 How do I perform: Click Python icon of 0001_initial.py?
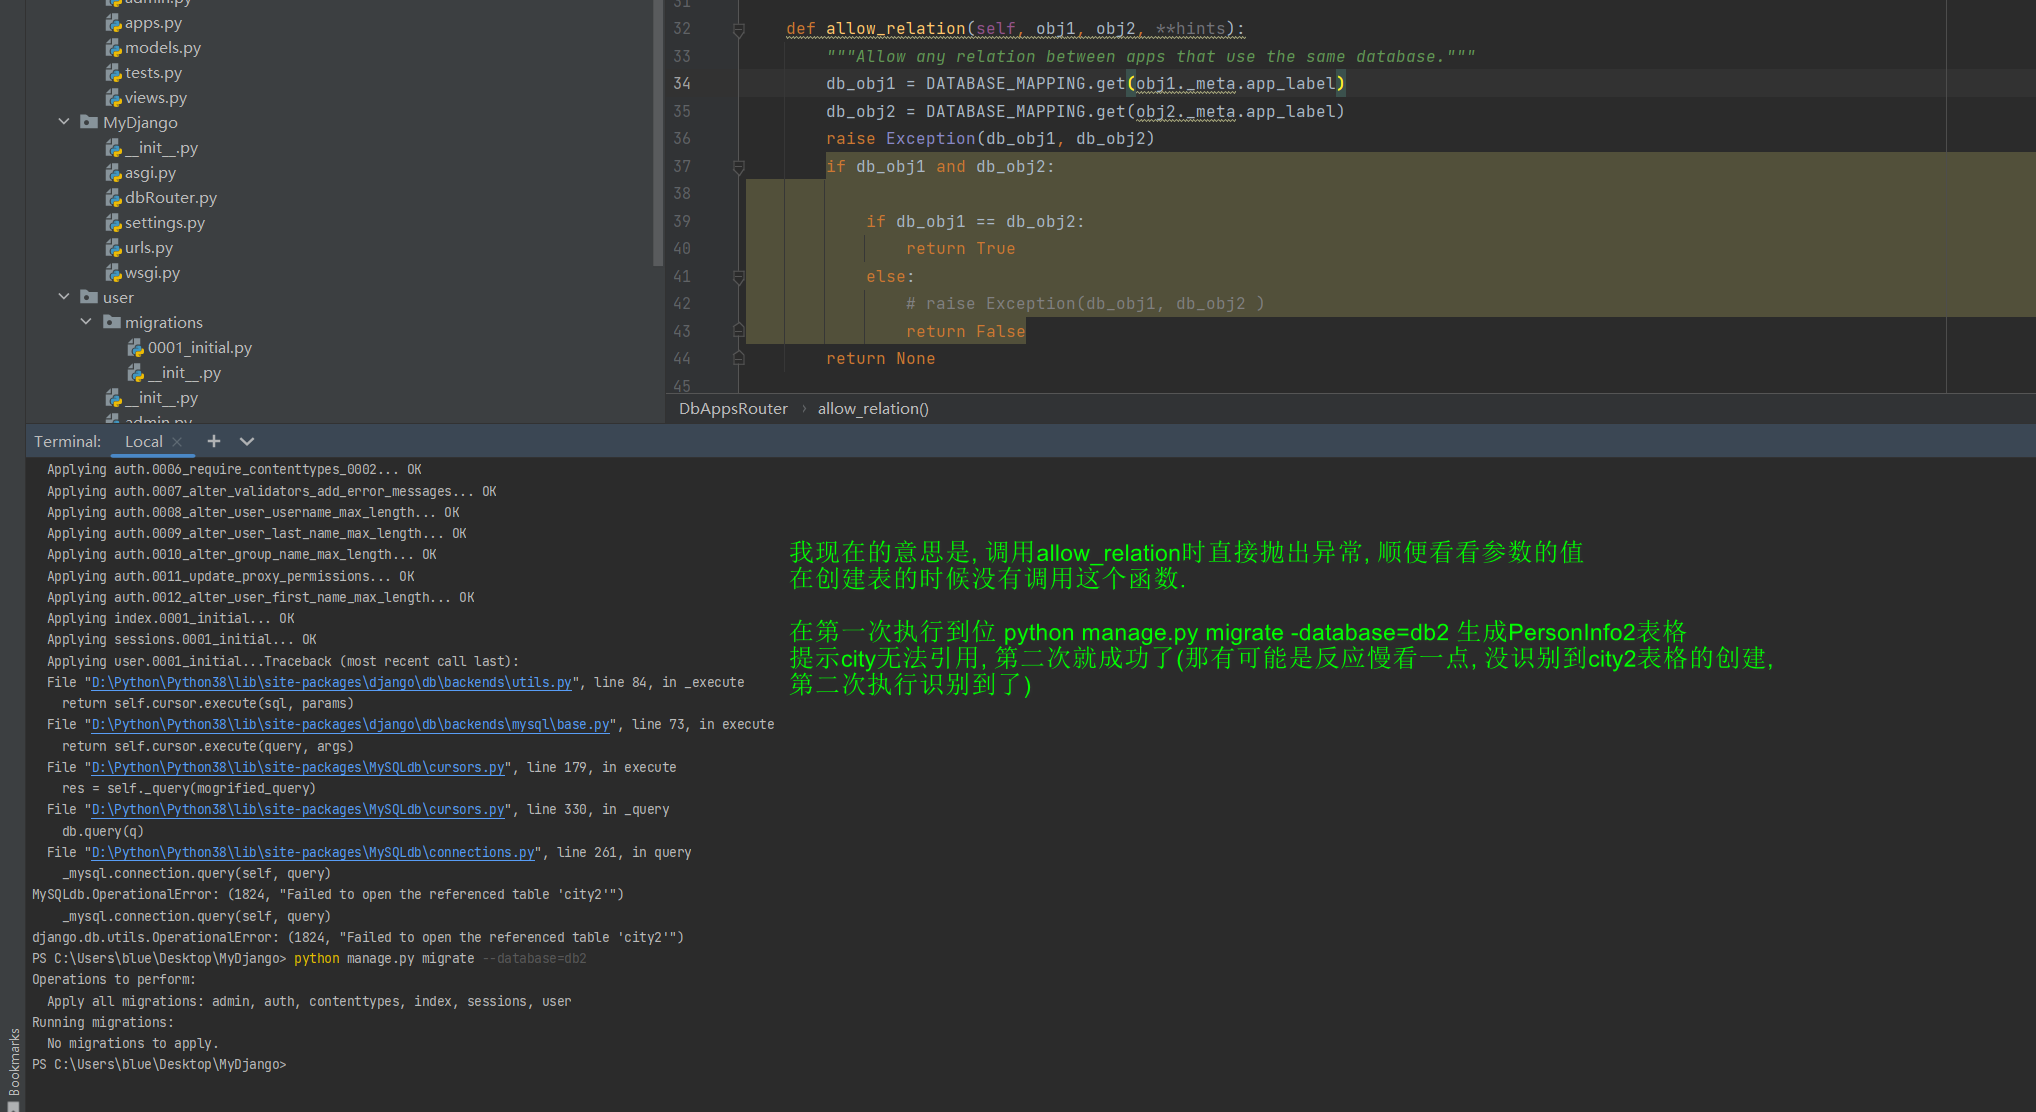pos(136,348)
